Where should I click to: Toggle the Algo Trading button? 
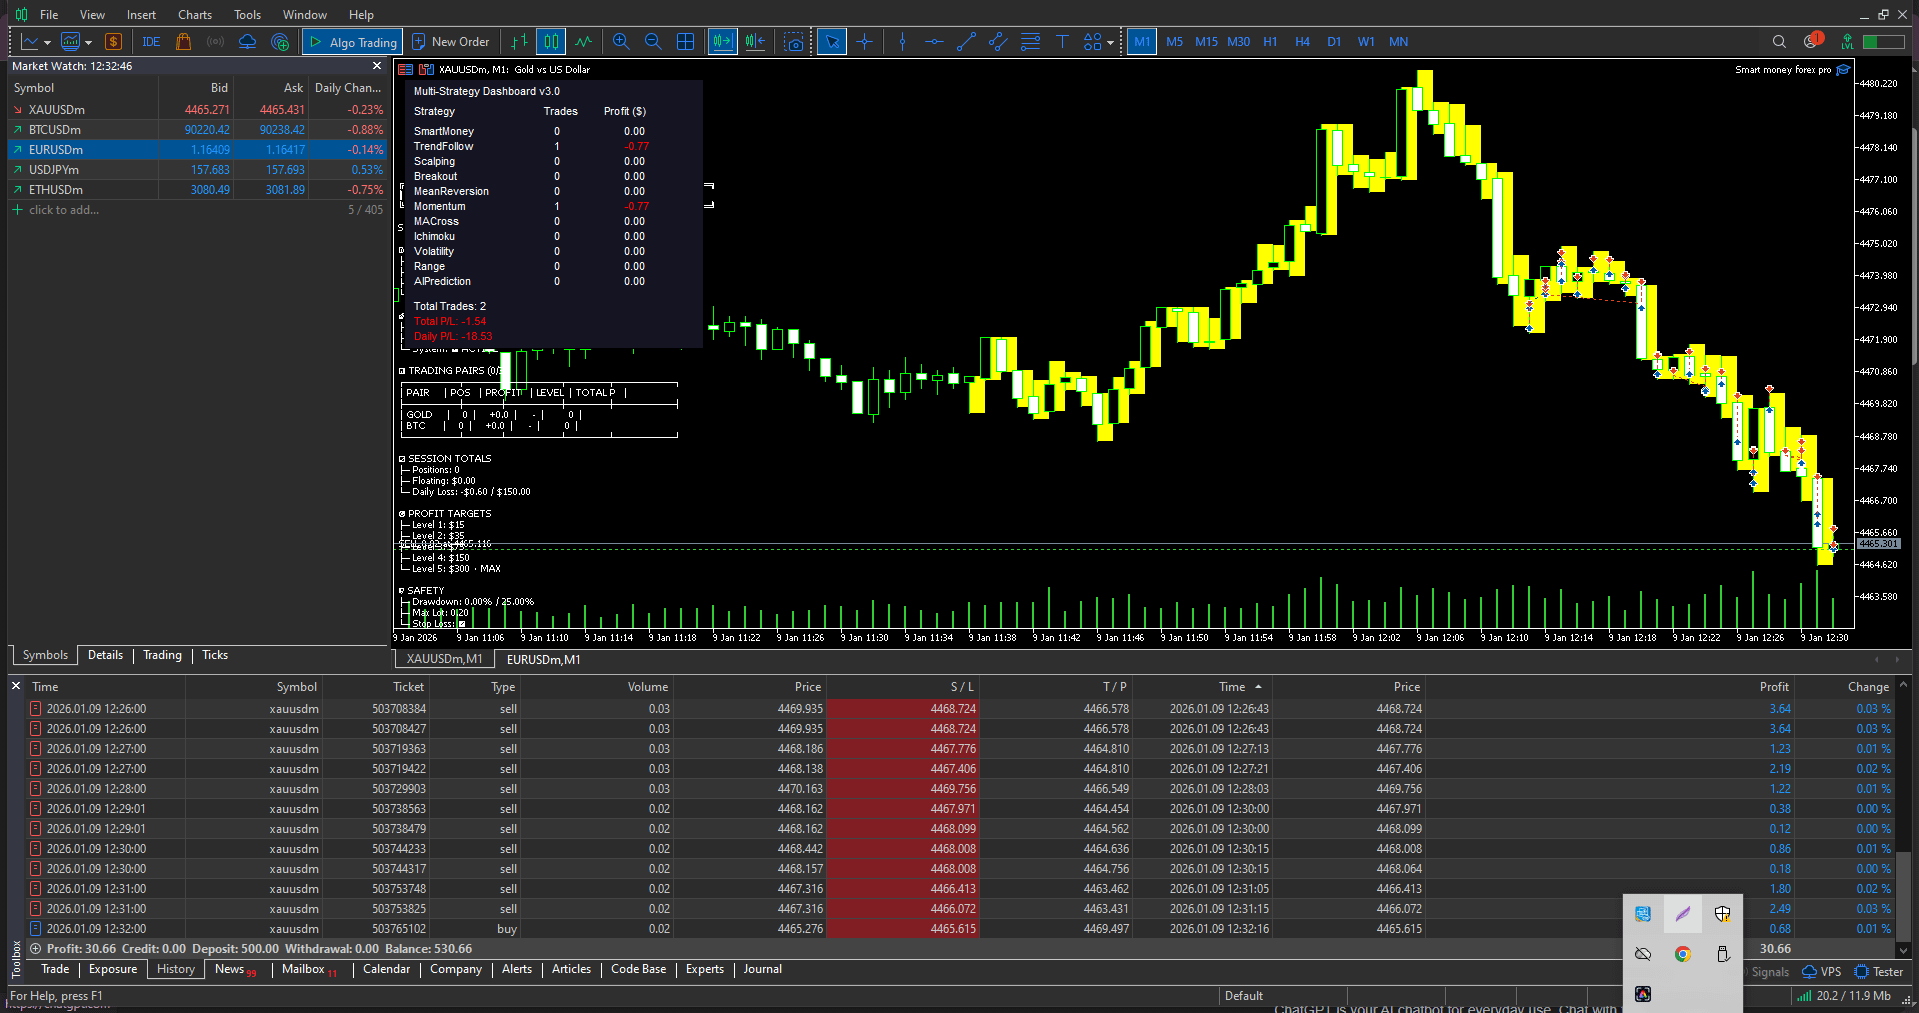point(353,42)
